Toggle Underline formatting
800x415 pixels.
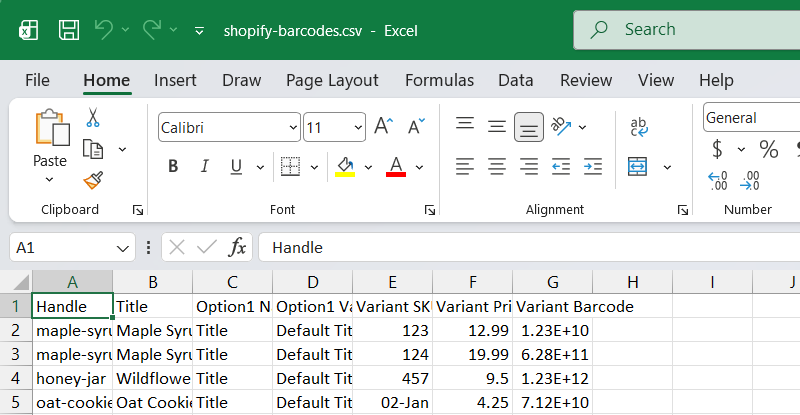(236, 166)
